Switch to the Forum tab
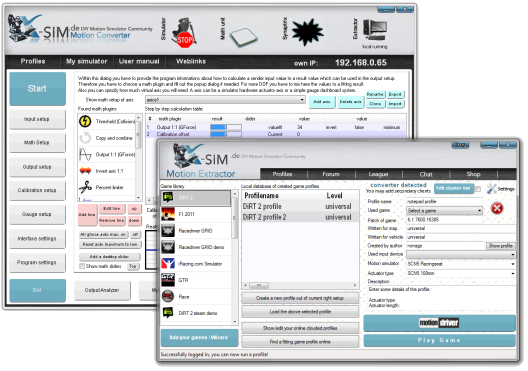This screenshot has height=371, width=528. tap(331, 174)
